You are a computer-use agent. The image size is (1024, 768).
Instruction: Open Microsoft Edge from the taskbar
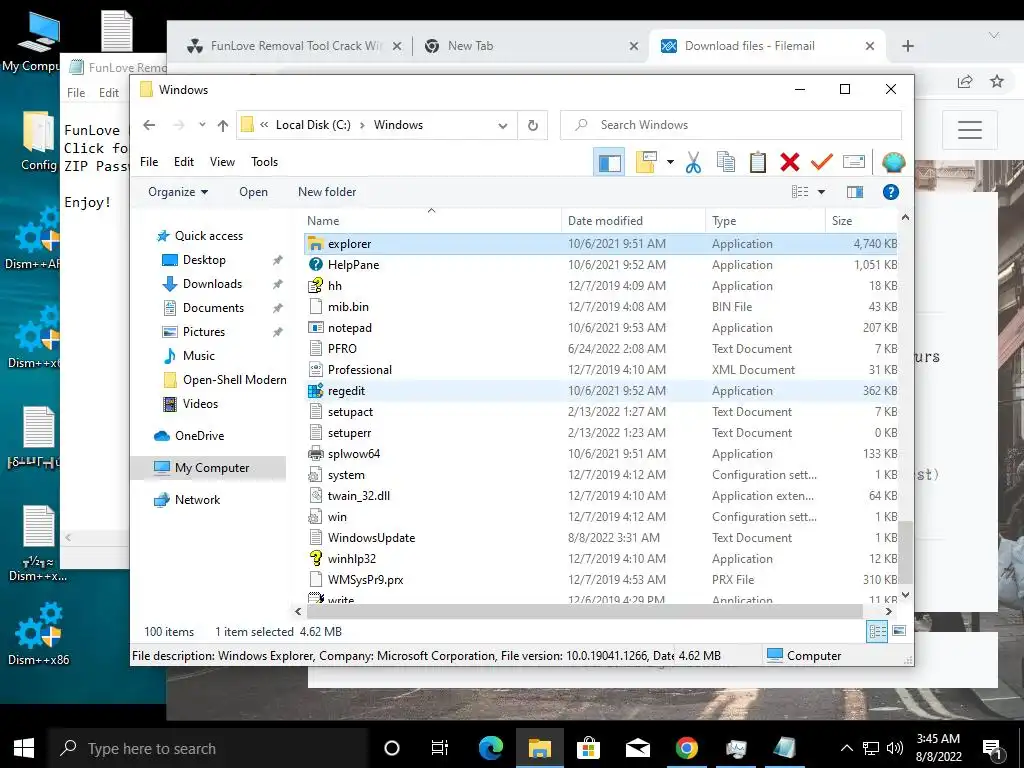[x=490, y=748]
